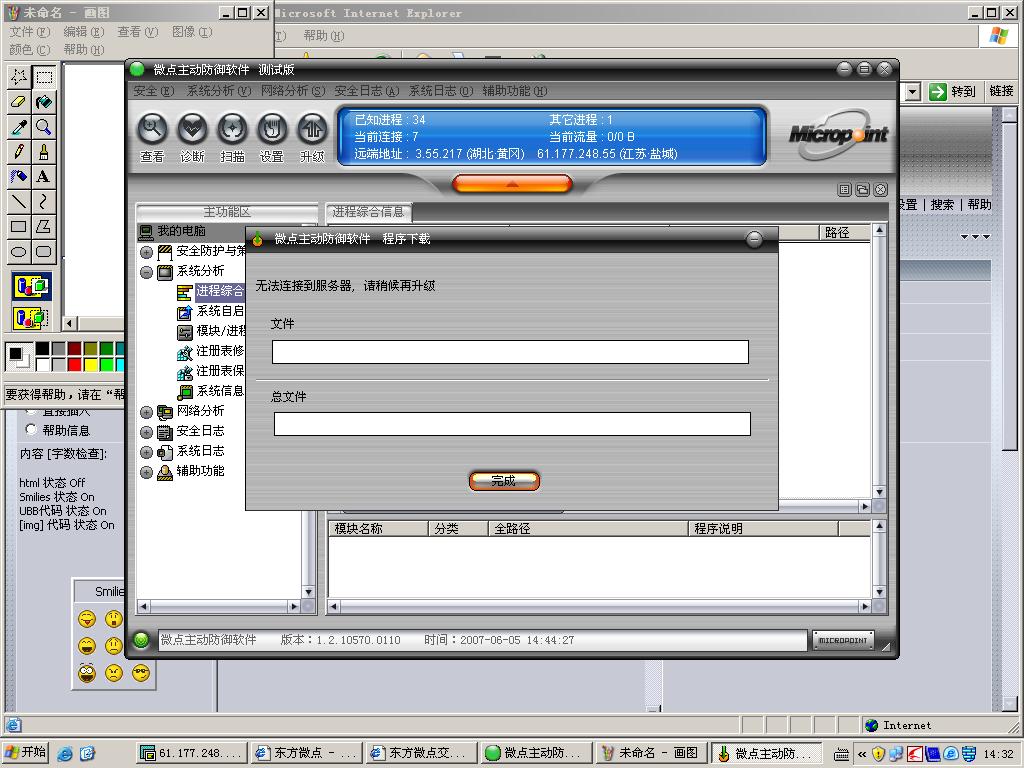Open the 图像(I) menu in Paint

pos(191,32)
